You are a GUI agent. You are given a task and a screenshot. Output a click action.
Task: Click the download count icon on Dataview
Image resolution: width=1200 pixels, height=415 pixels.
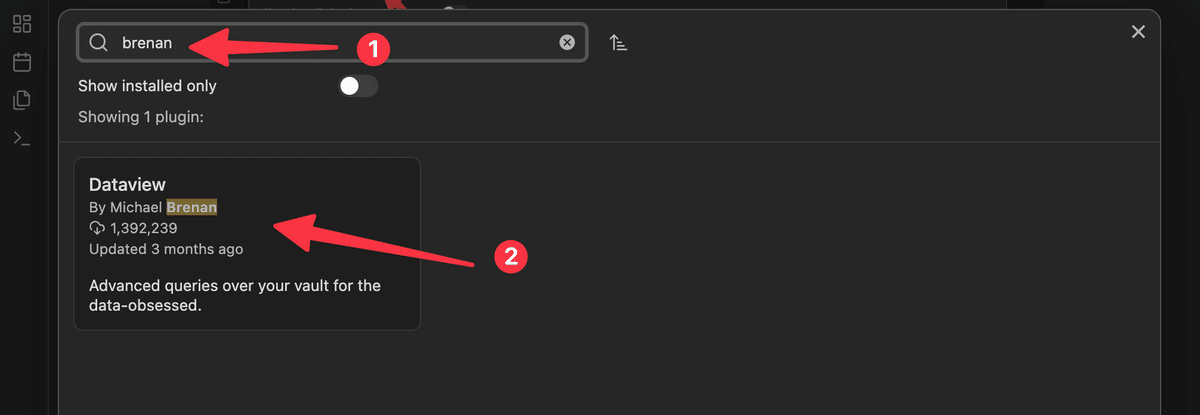point(97,228)
